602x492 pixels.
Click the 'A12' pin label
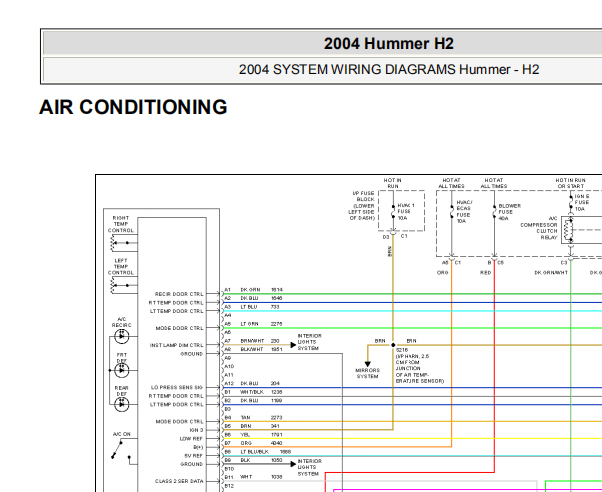(229, 383)
